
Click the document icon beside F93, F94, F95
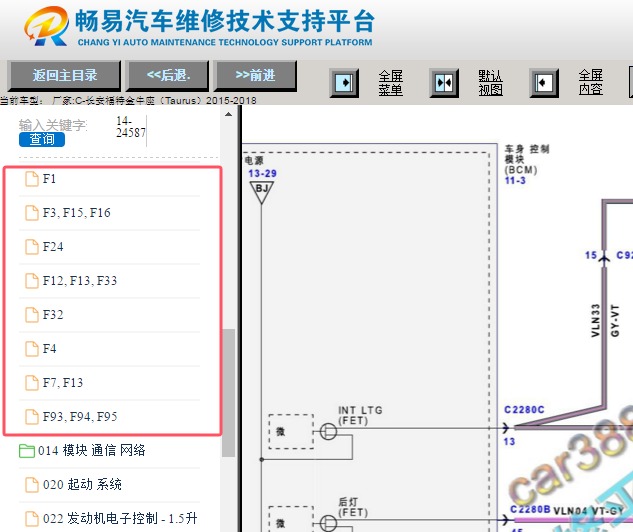(x=32, y=416)
